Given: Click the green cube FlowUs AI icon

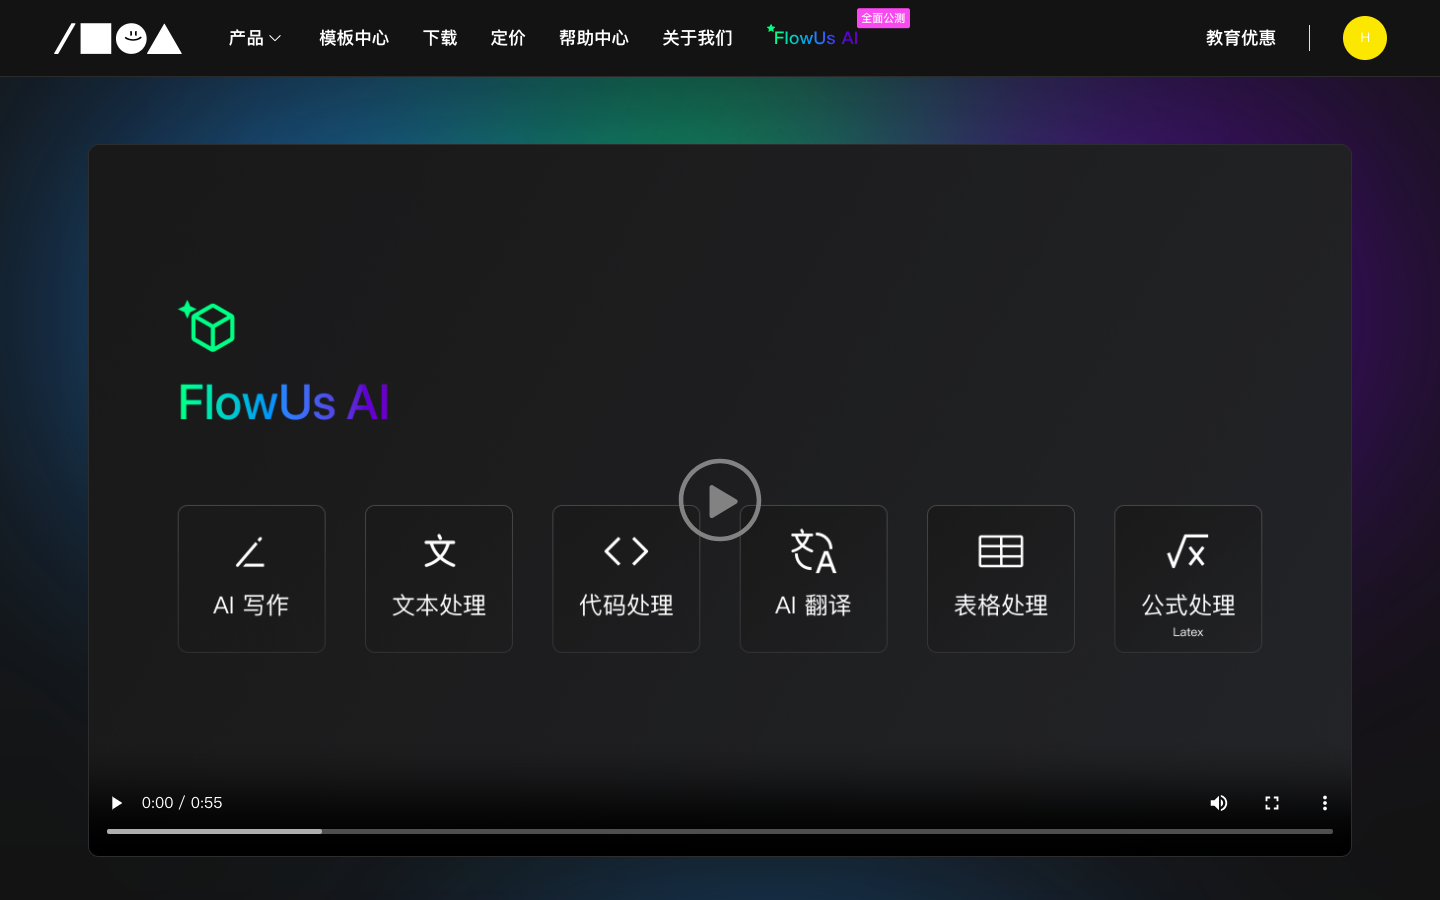Looking at the screenshot, I should tap(207, 326).
